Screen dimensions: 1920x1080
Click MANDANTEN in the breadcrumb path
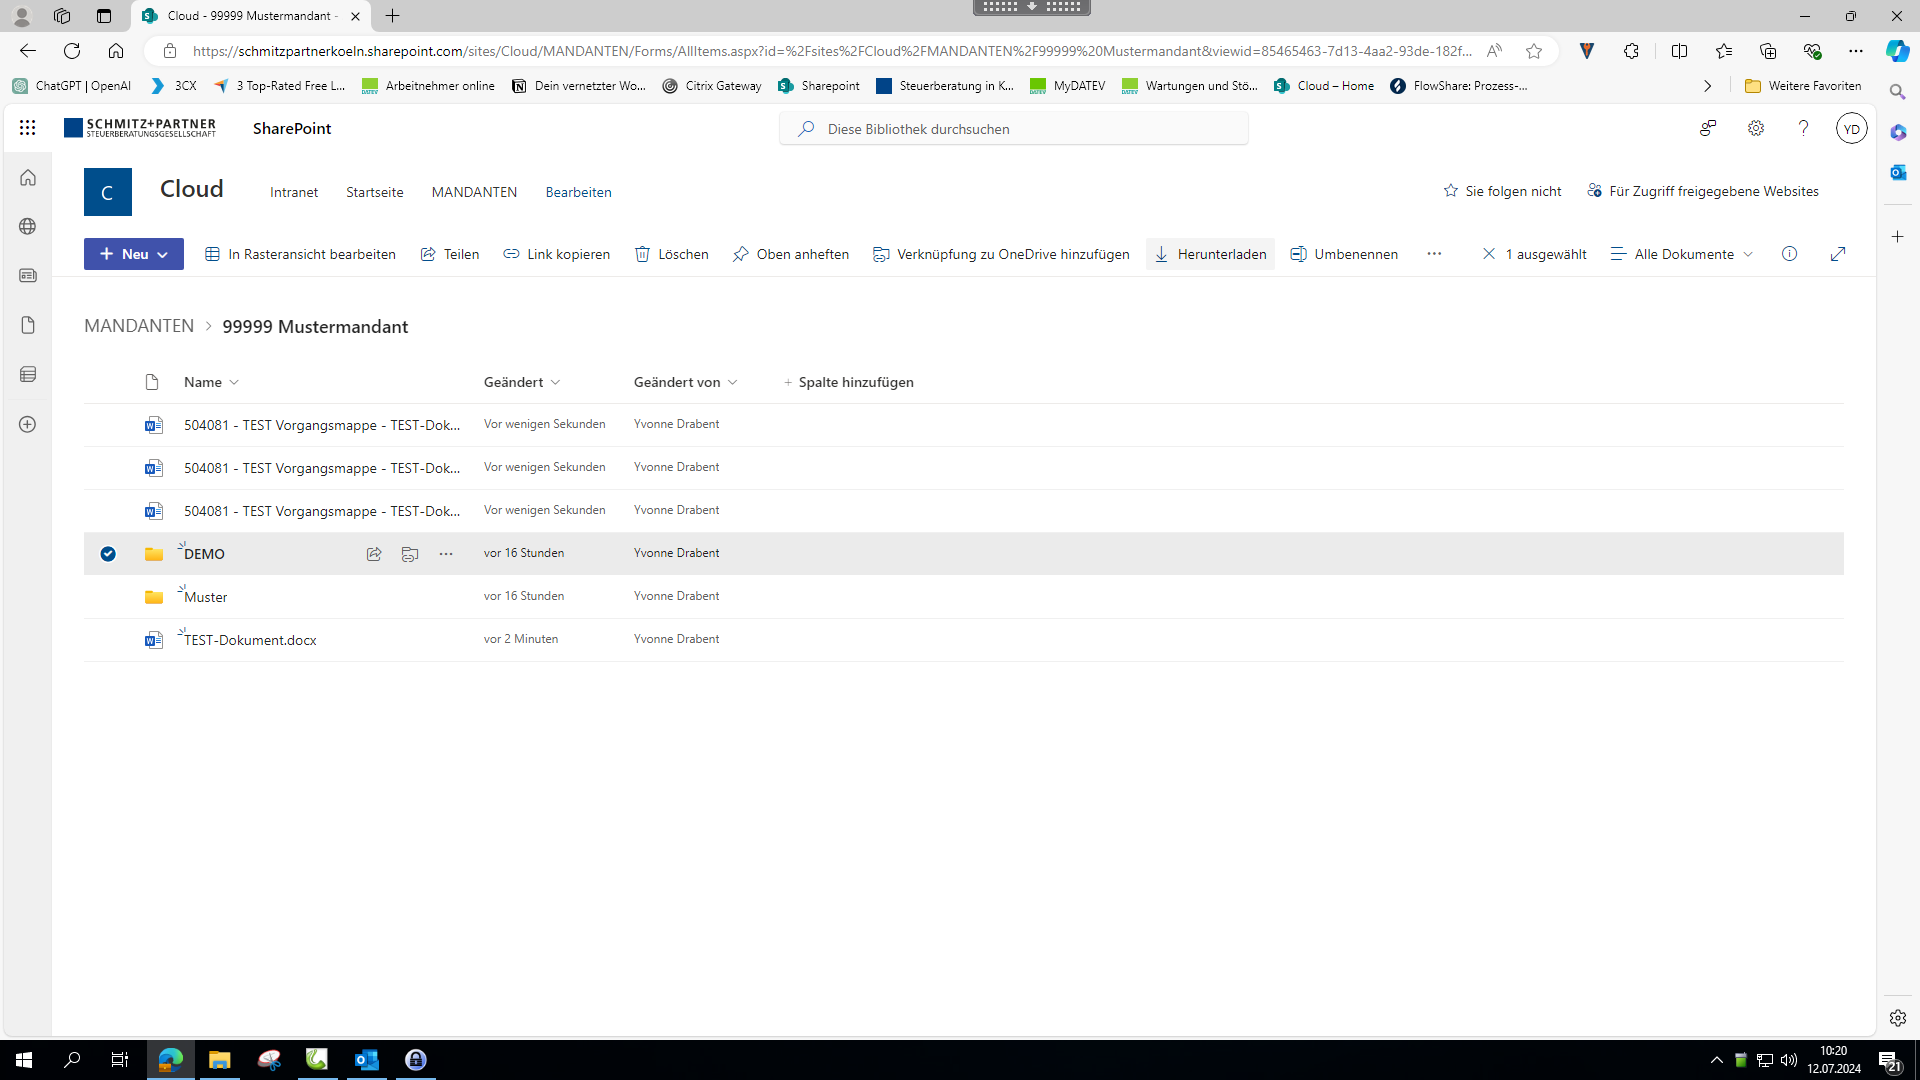click(x=139, y=326)
